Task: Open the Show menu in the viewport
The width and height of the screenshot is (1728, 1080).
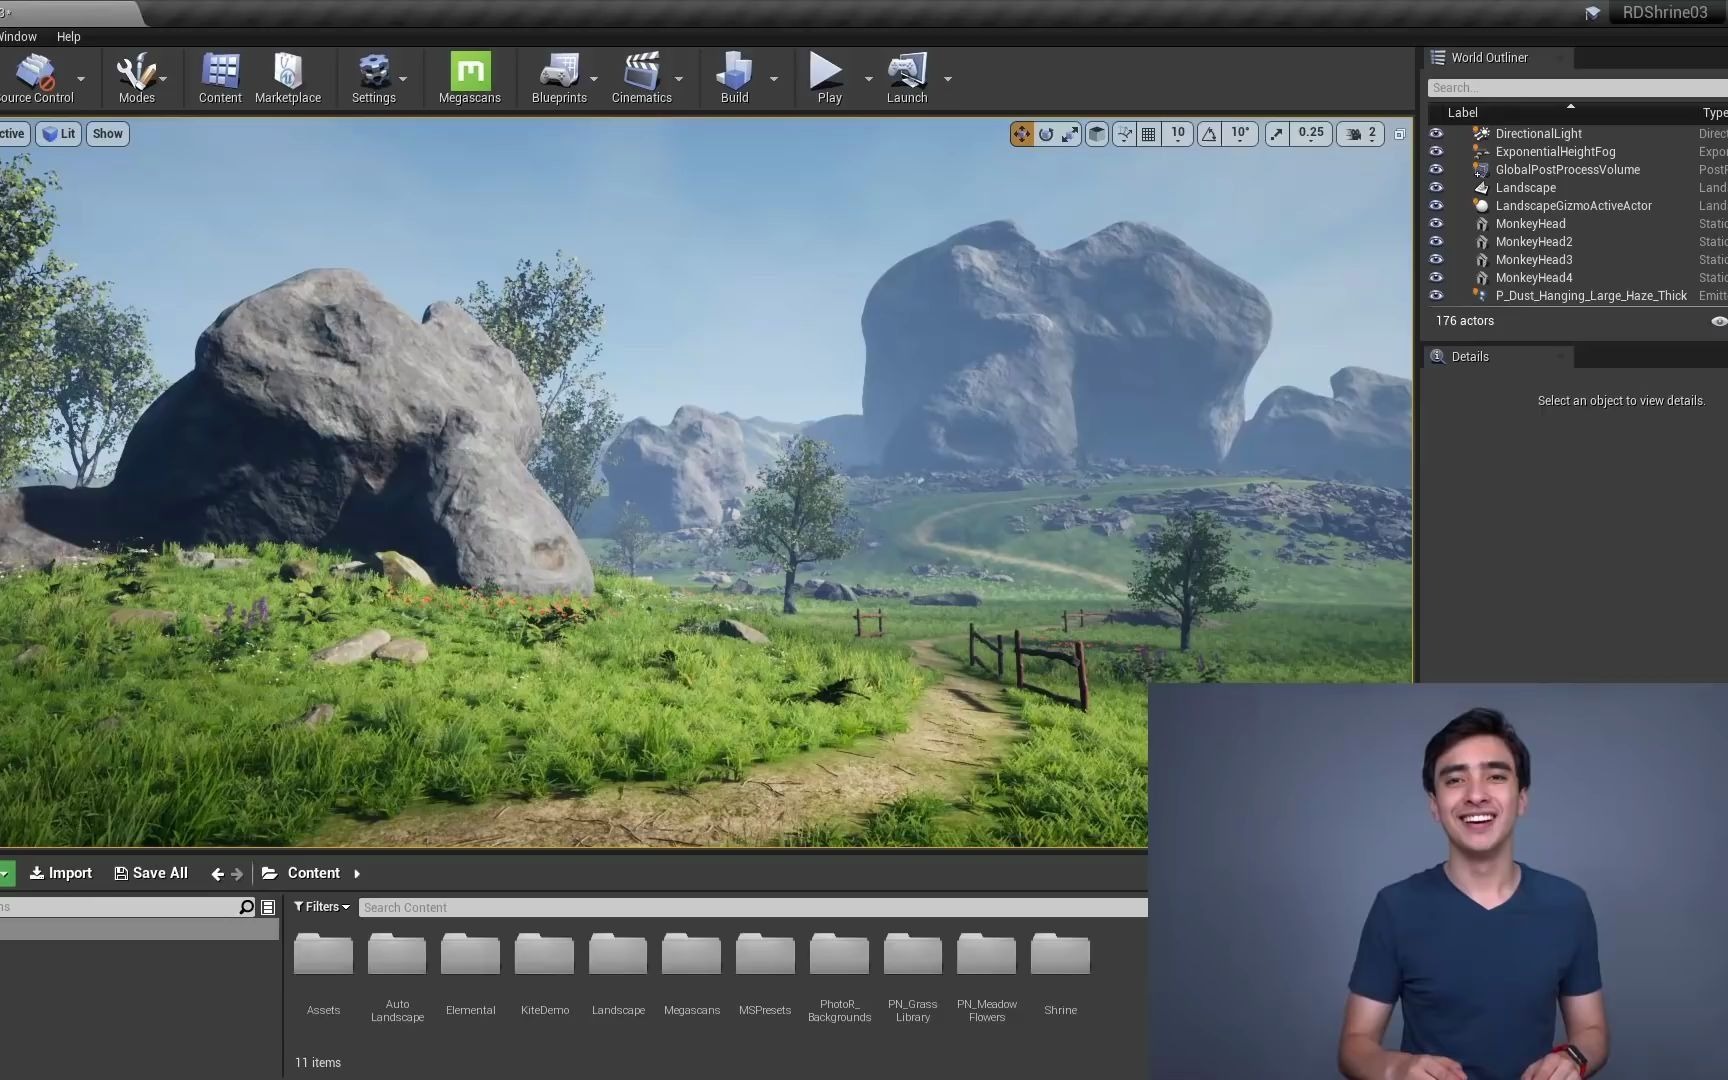Action: (x=107, y=133)
